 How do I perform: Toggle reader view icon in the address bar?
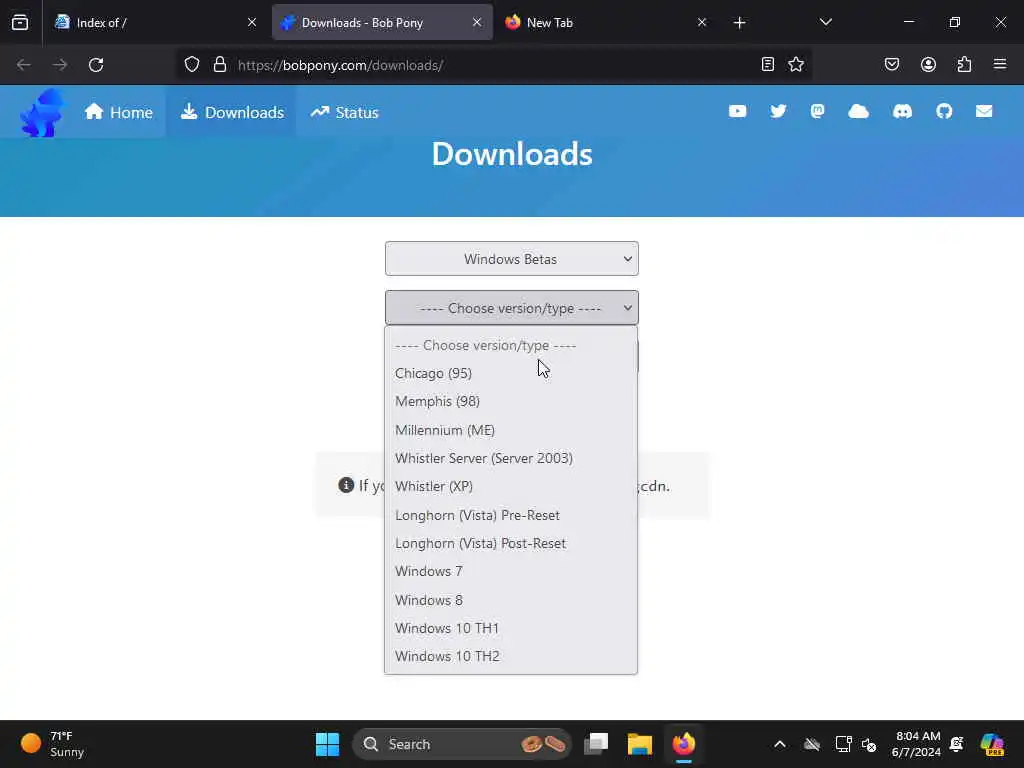click(x=768, y=65)
